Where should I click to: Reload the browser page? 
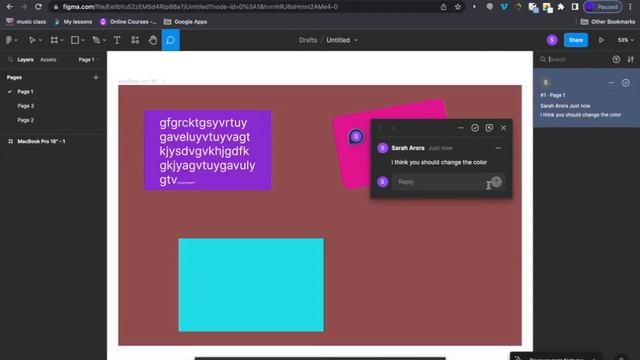pos(38,7)
